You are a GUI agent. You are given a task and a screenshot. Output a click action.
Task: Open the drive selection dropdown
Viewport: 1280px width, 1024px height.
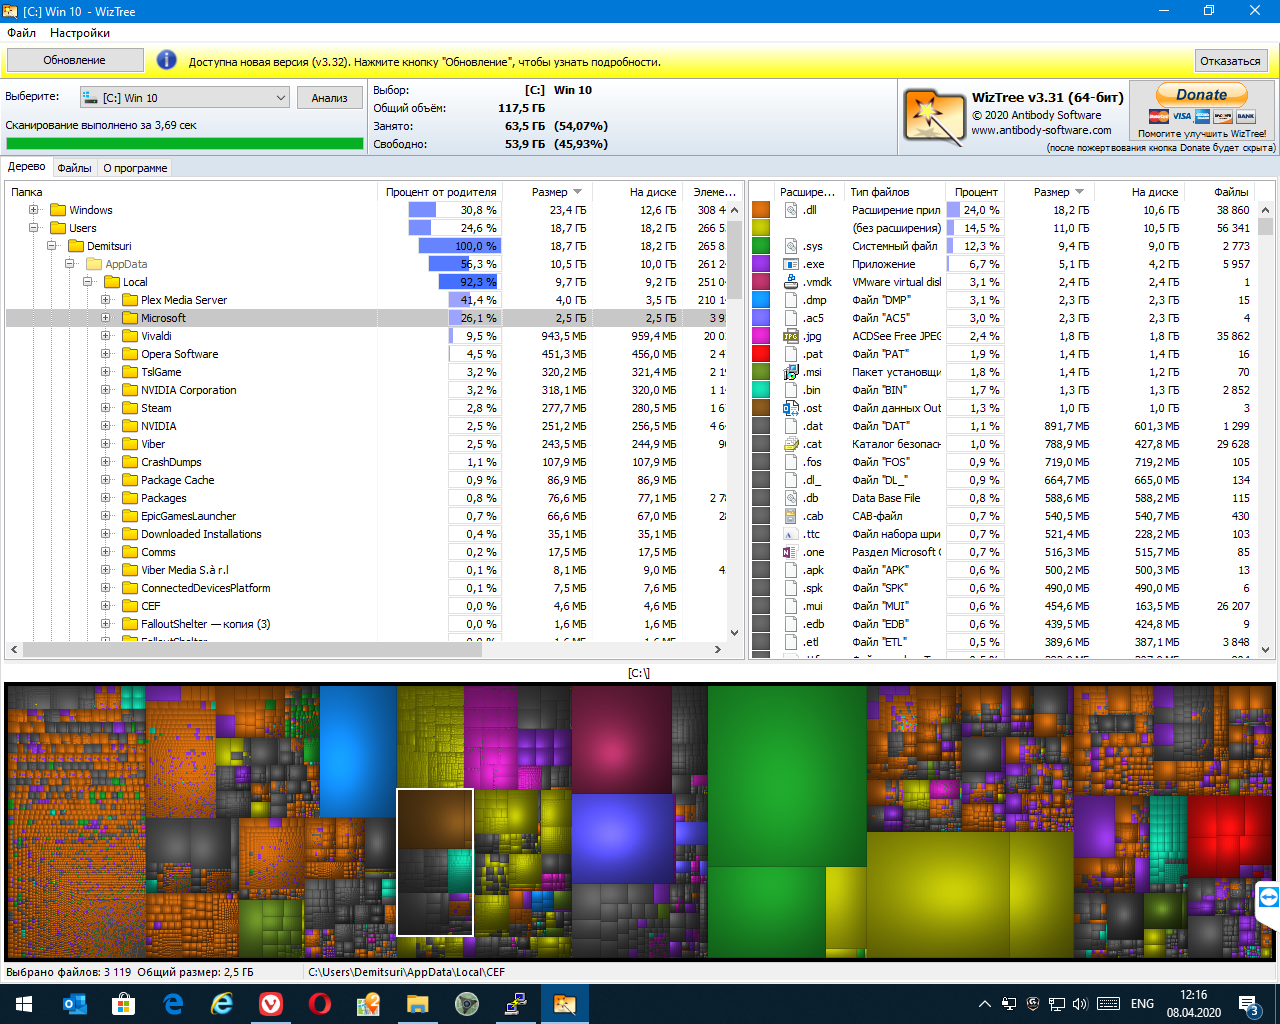(280, 98)
